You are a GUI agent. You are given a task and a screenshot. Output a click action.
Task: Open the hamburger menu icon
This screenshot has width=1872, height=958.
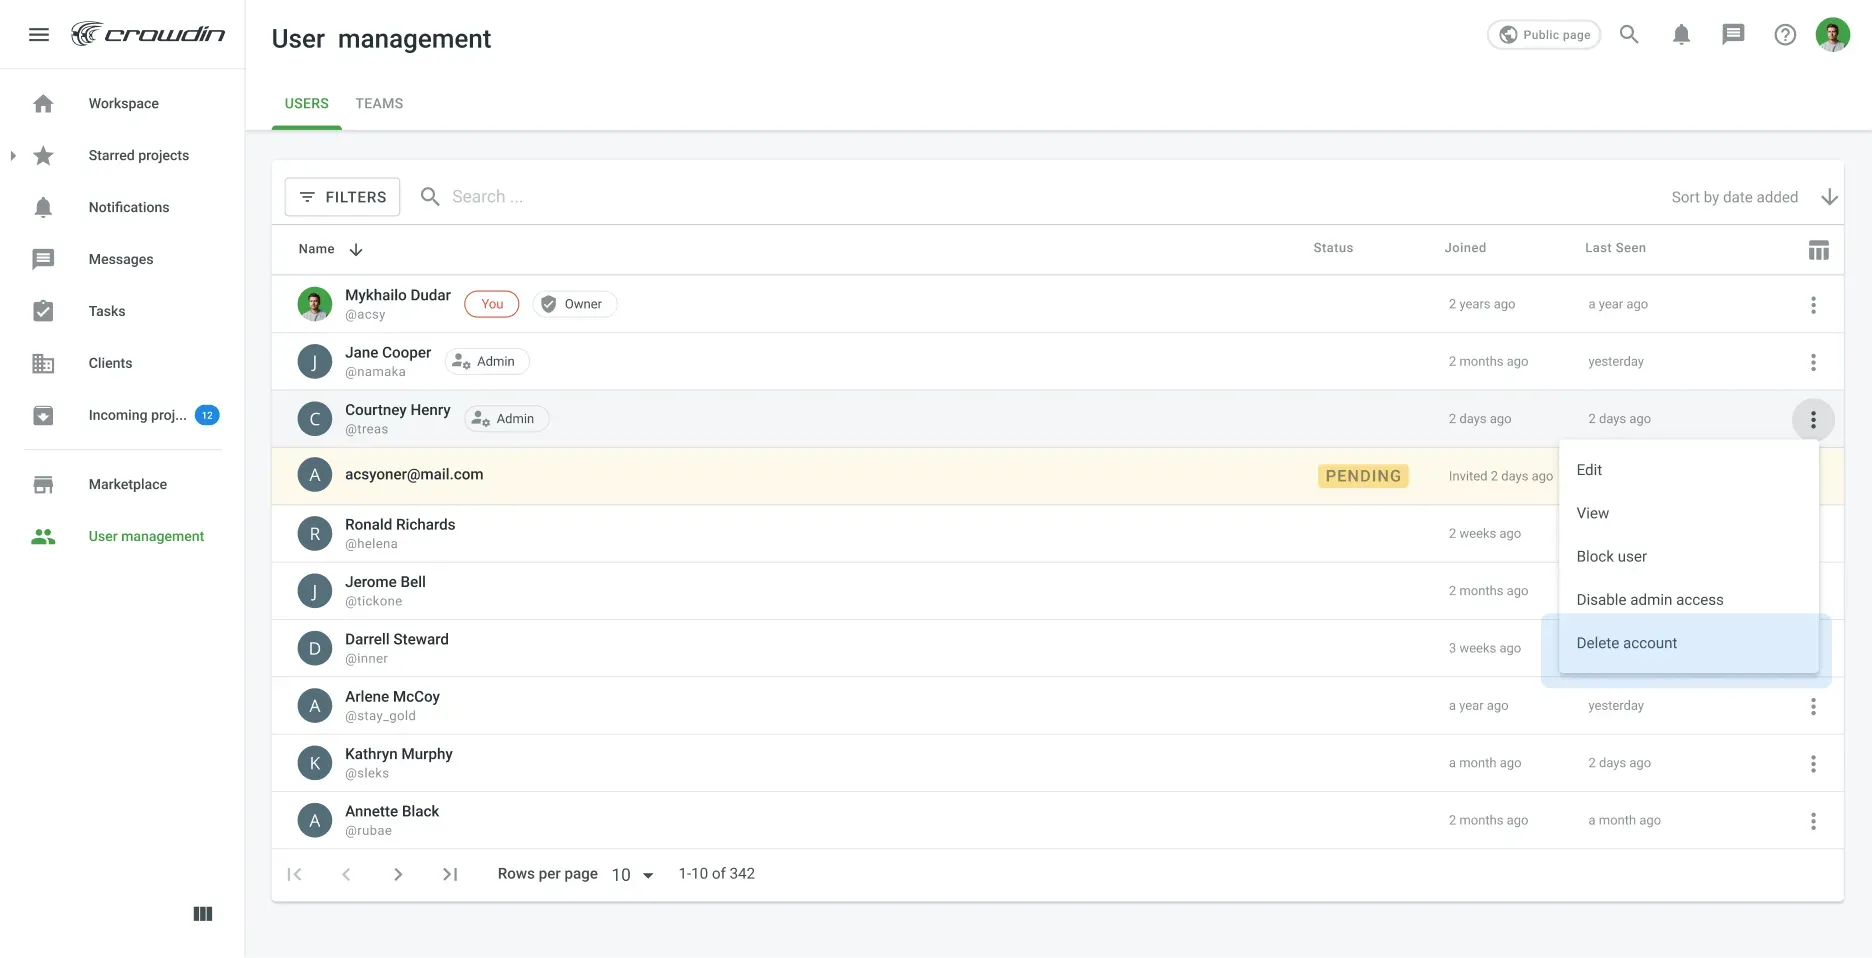(39, 35)
